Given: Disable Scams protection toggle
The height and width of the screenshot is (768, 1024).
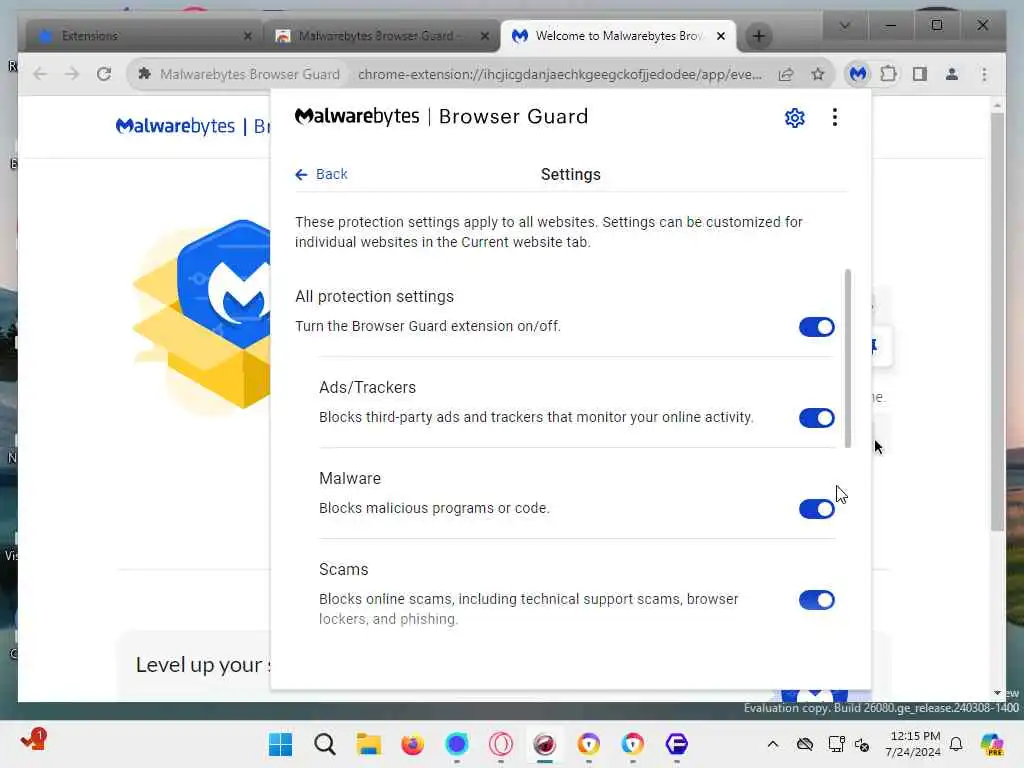Looking at the screenshot, I should [x=816, y=600].
